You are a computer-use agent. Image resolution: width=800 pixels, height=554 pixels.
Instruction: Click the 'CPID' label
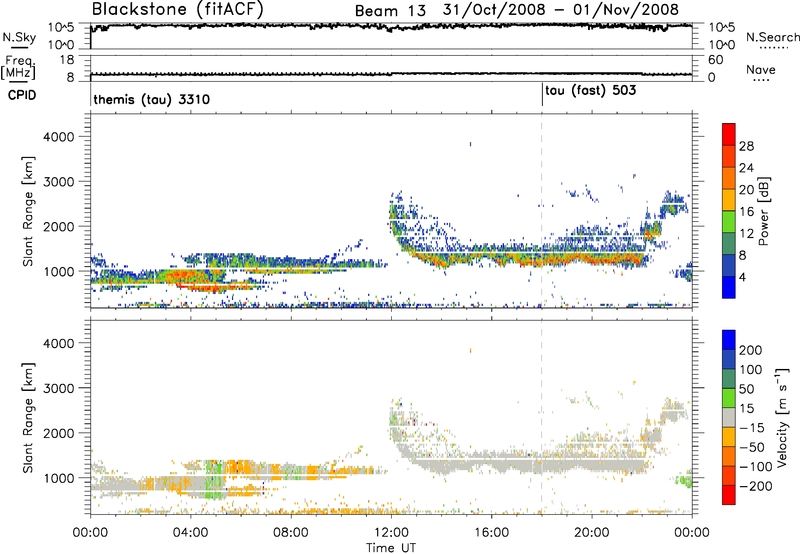22,95
